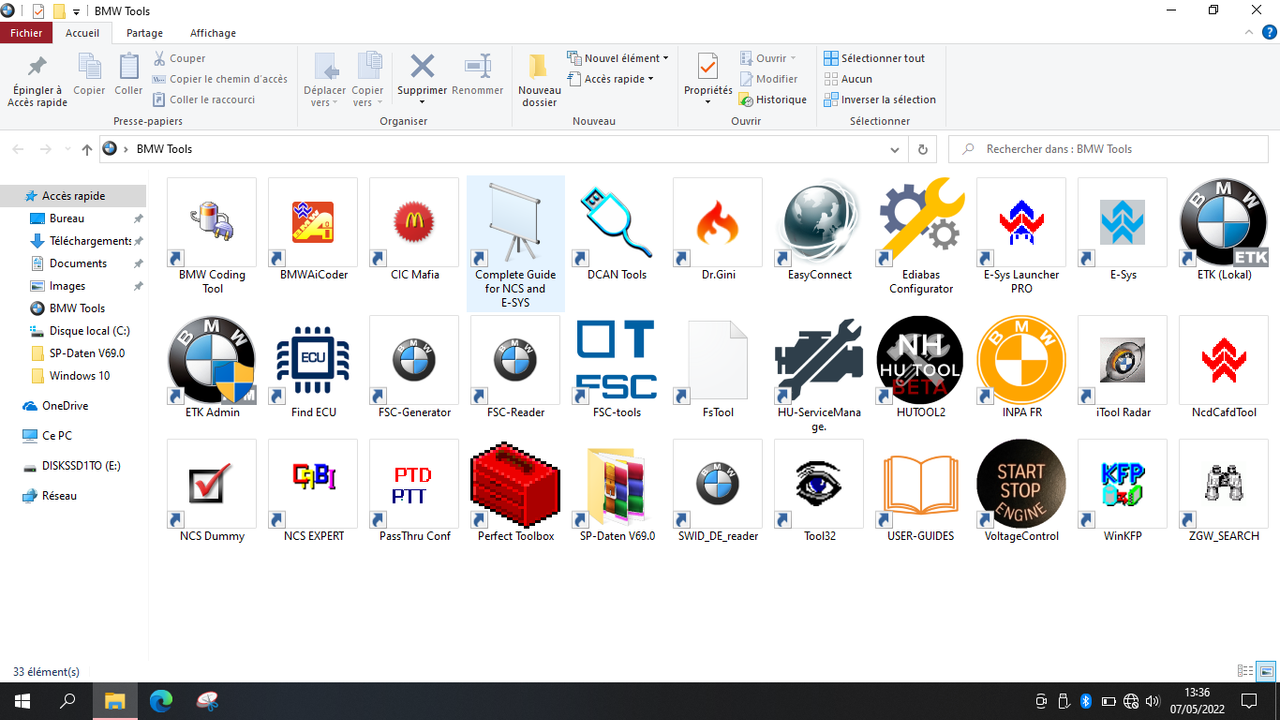Go up one folder level
This screenshot has width=1280, height=720.
coord(87,149)
